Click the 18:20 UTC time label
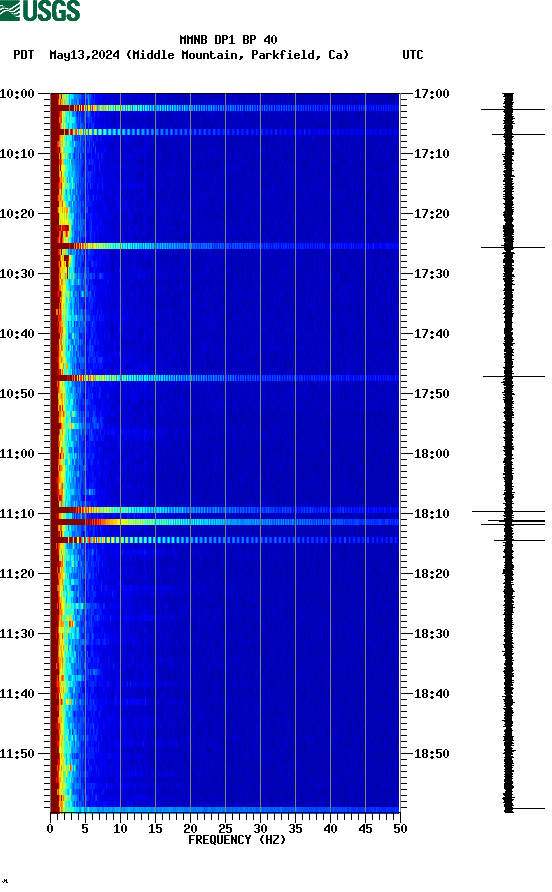Viewport: 552px width, 892px height. click(x=431, y=574)
